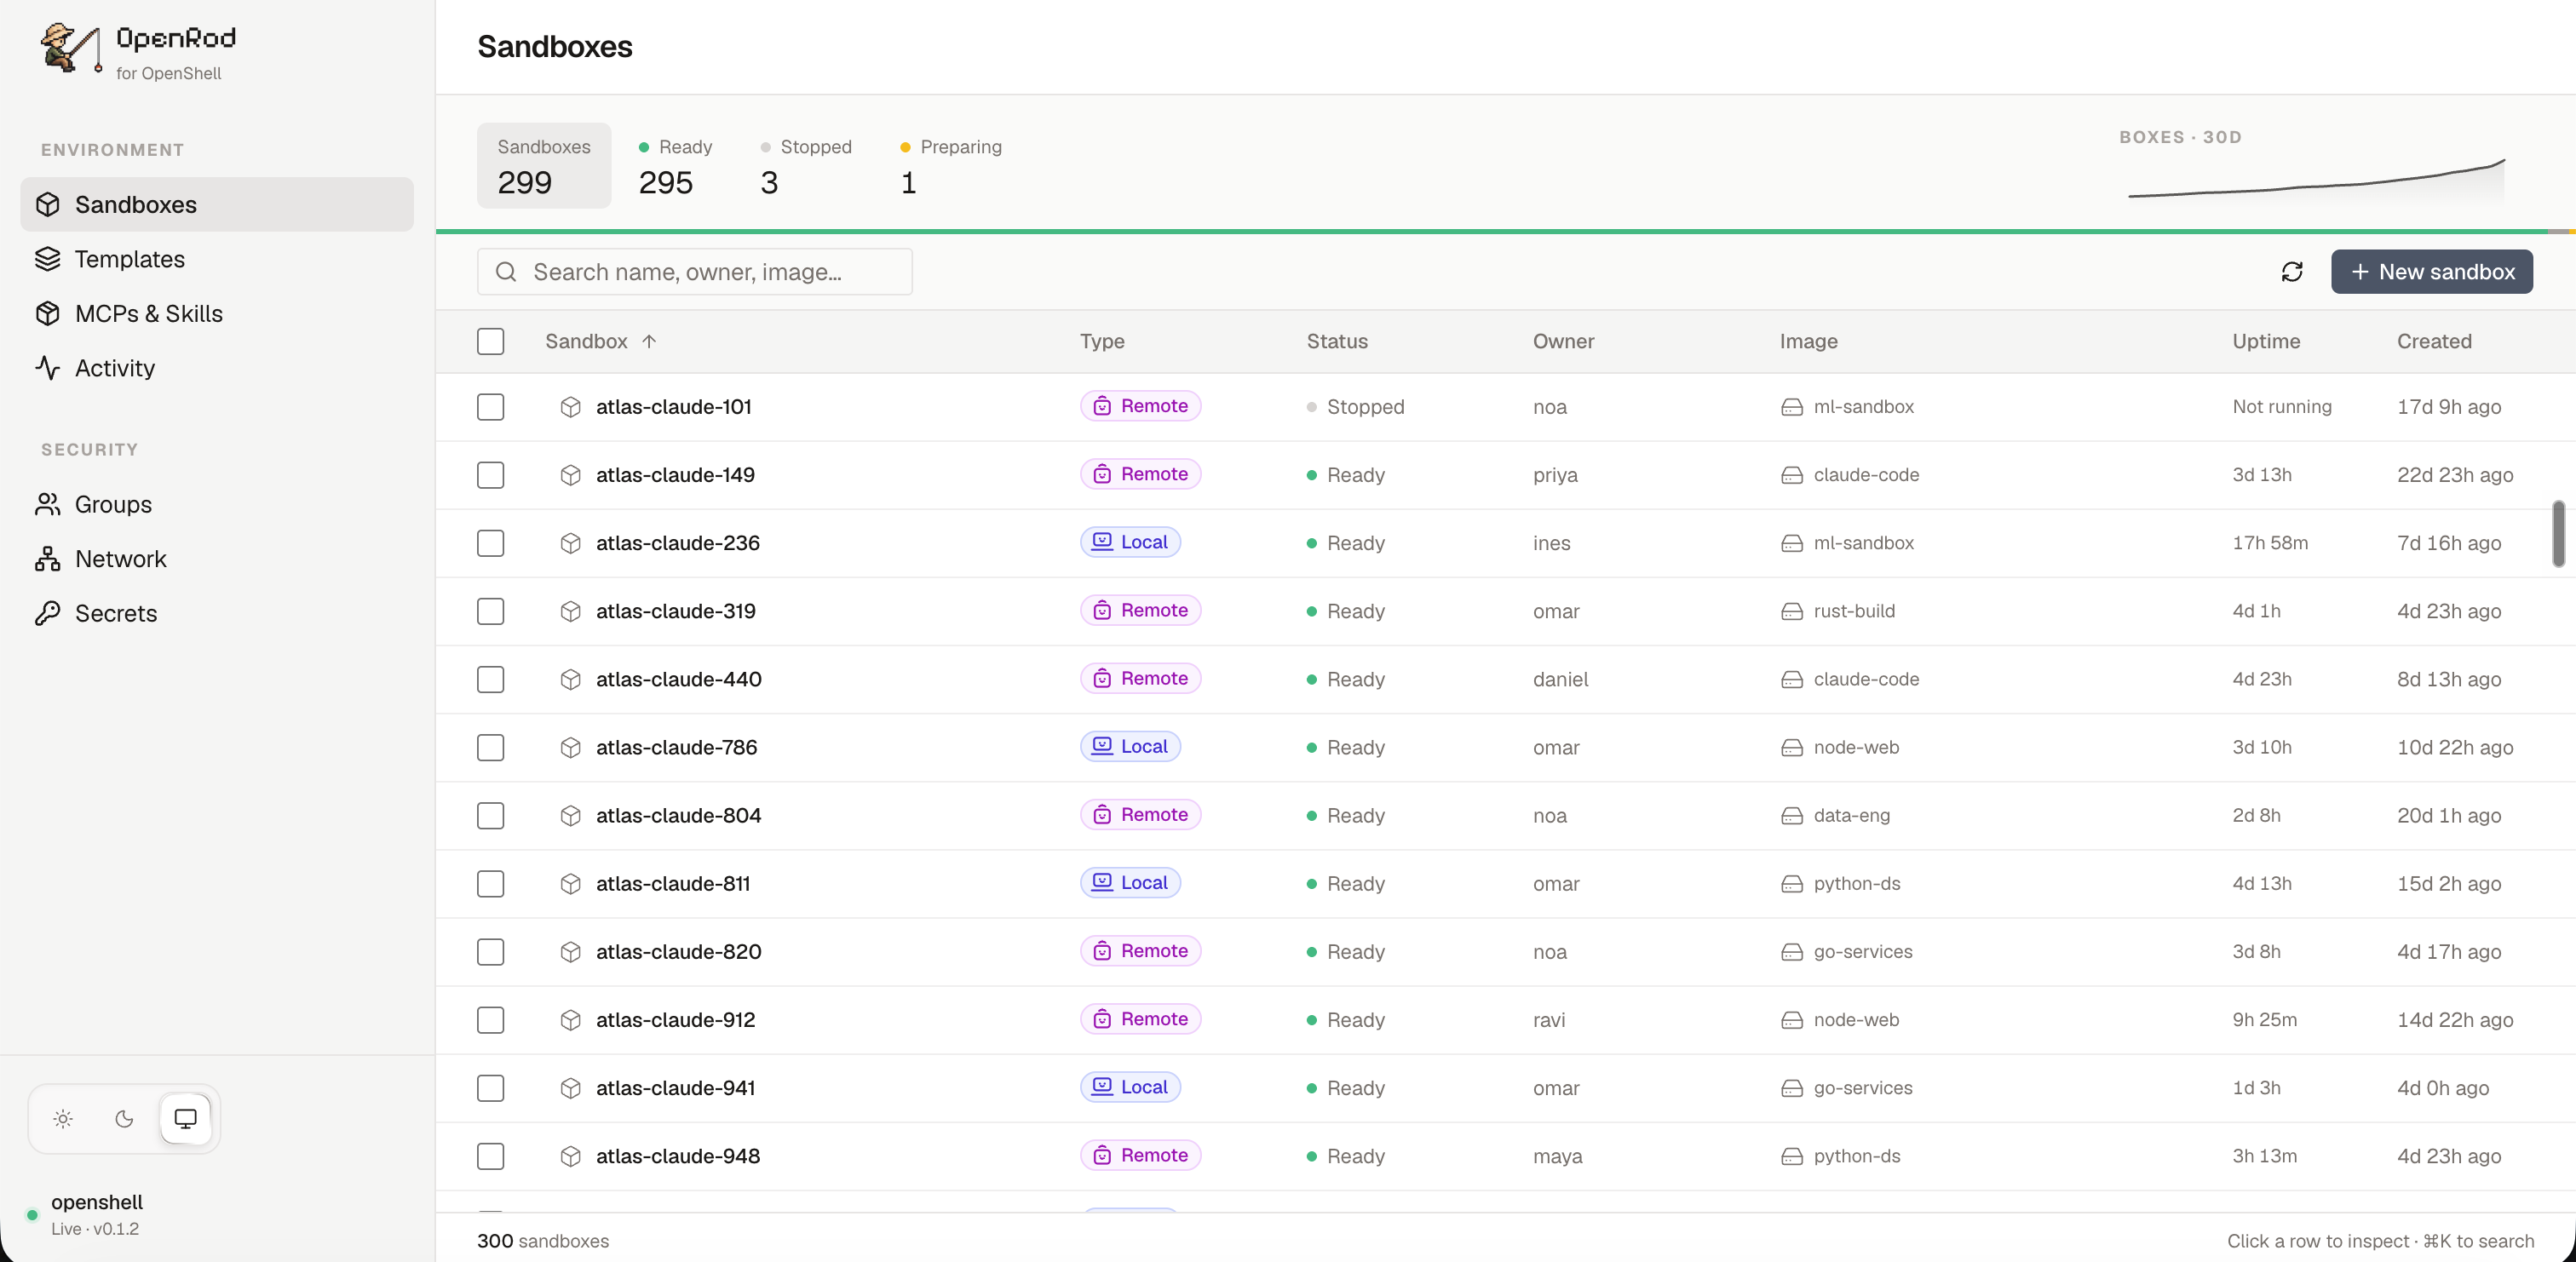Click the table vertical scrollbar thumb
2576x1262 pixels.
click(x=2558, y=533)
